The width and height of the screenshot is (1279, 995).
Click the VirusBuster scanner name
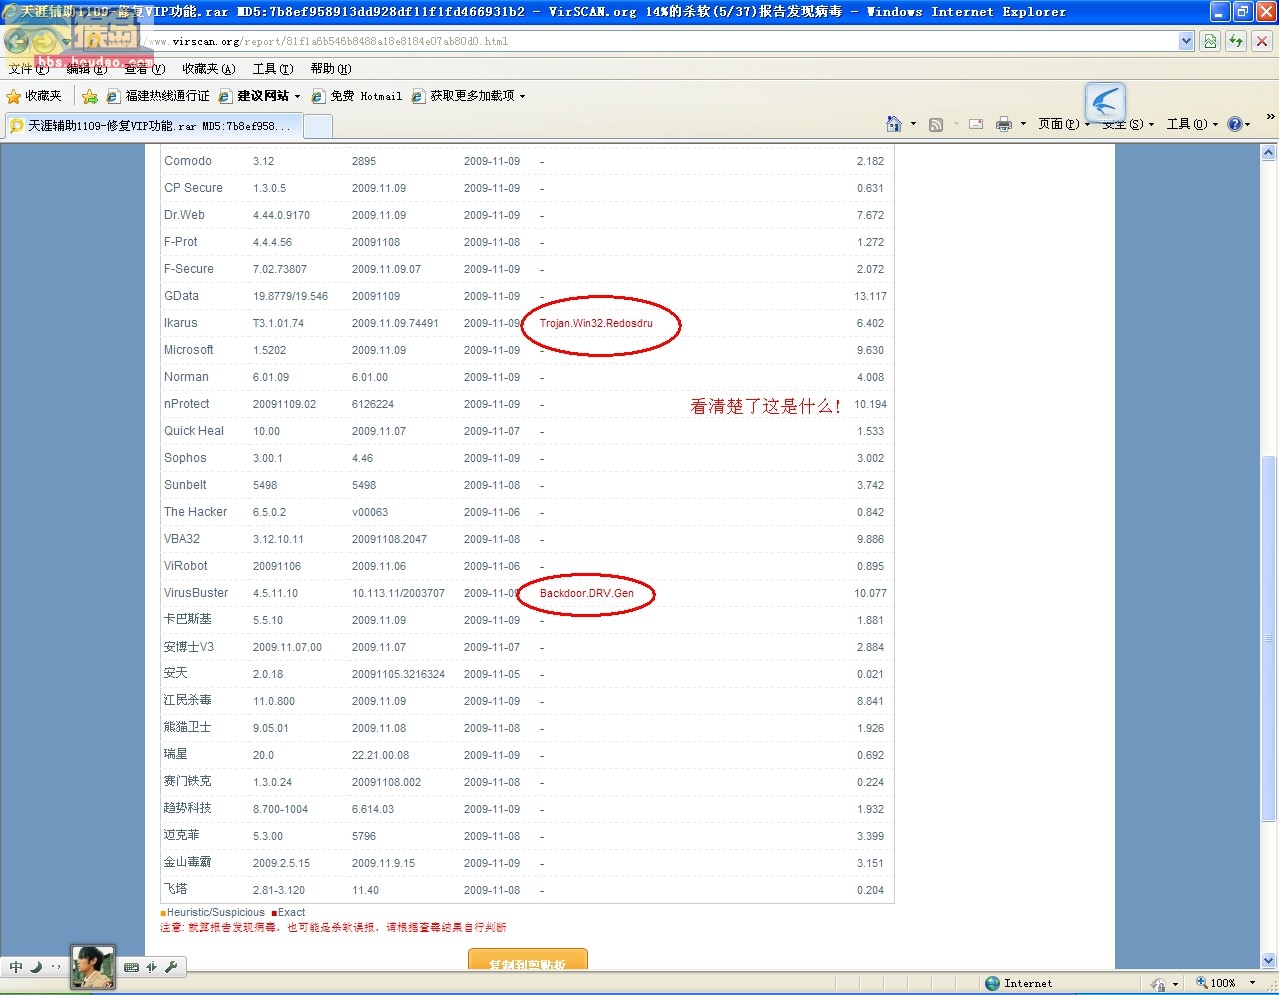click(196, 593)
